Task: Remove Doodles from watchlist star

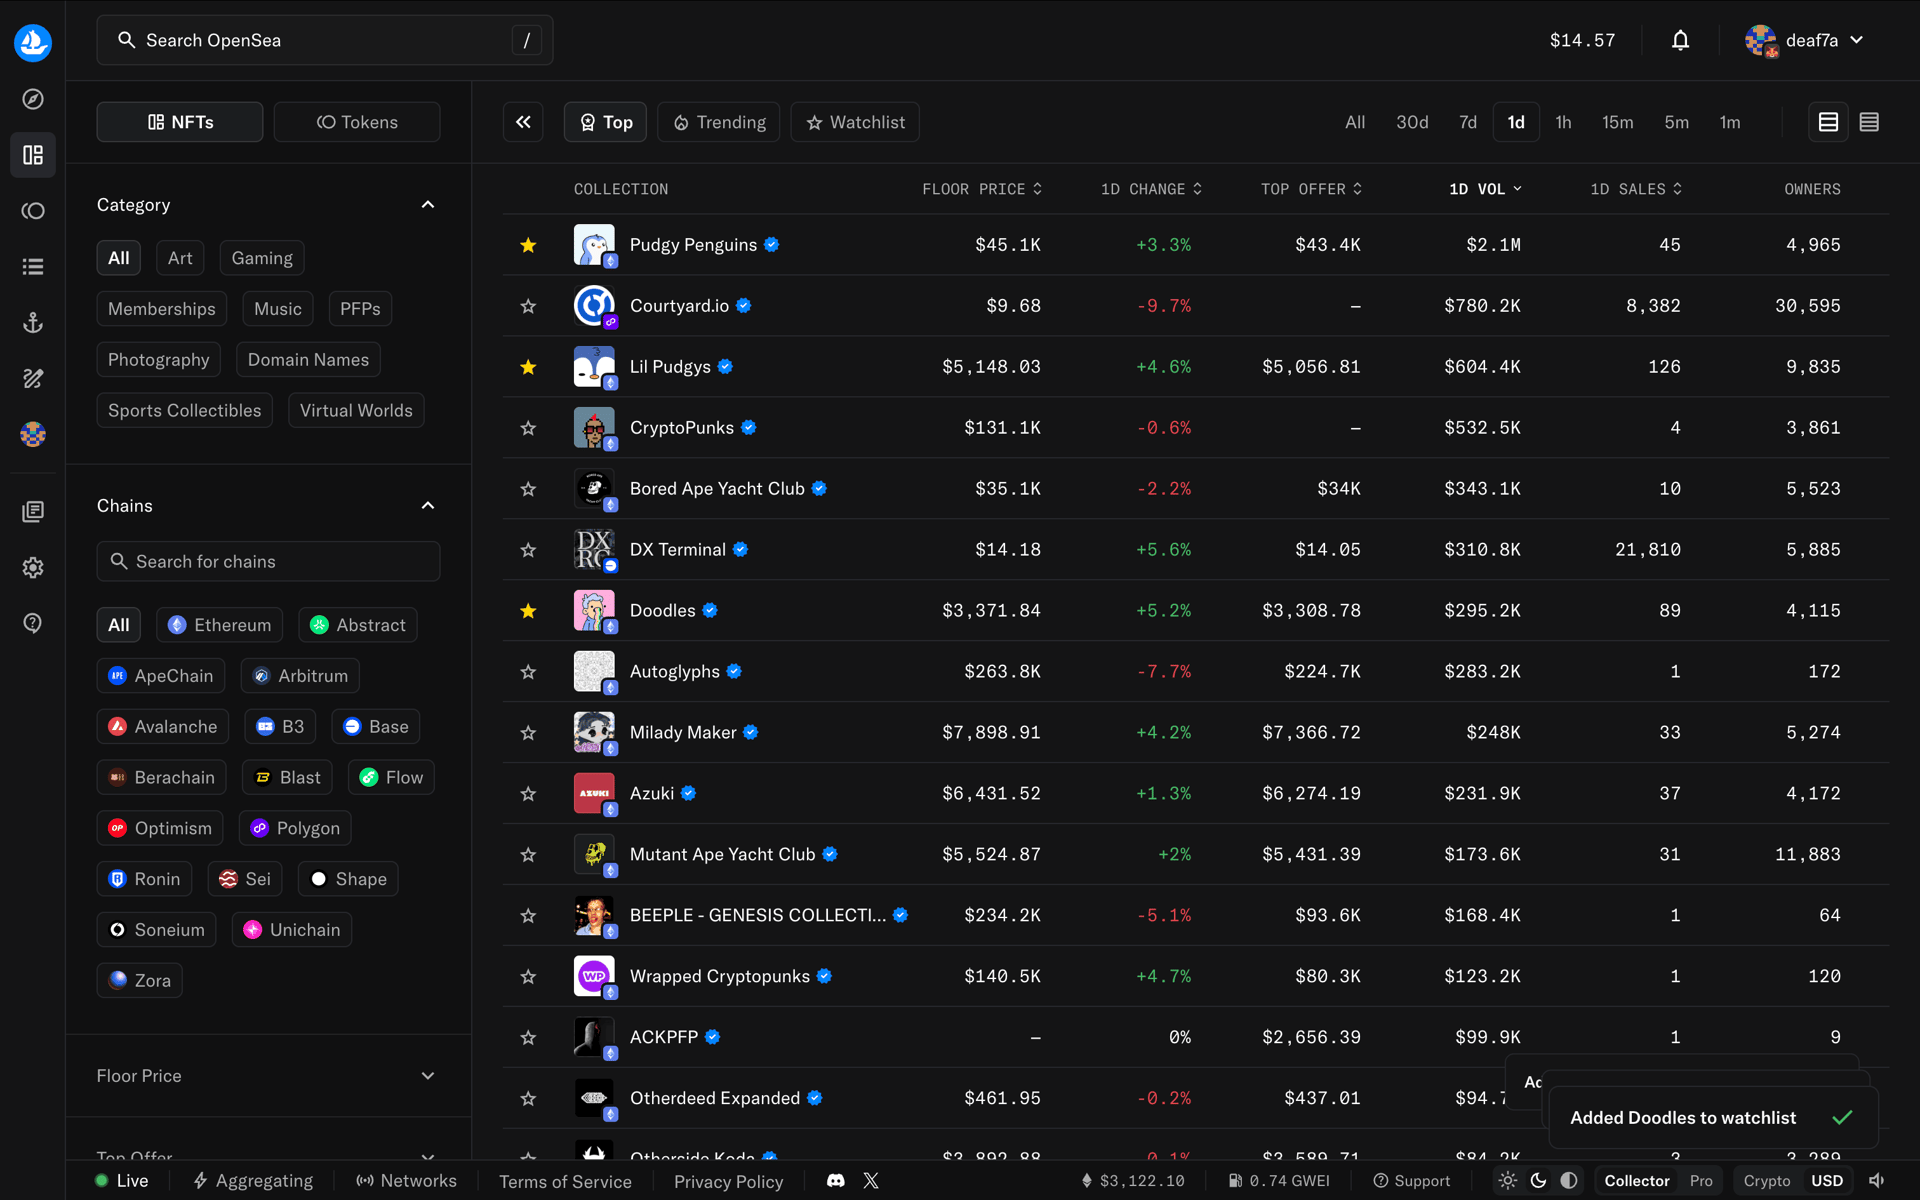Action: coord(528,611)
